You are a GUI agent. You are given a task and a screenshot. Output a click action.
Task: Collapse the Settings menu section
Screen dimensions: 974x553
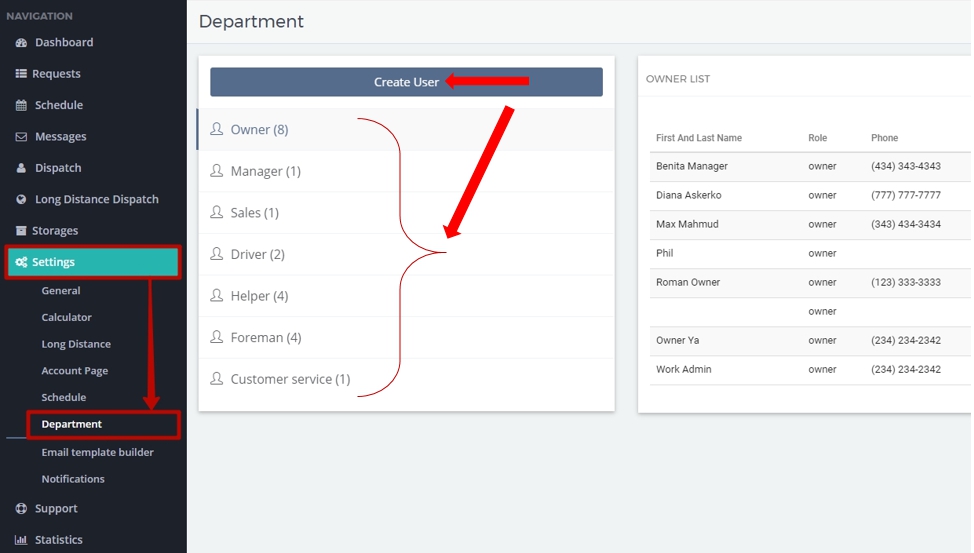(x=93, y=262)
